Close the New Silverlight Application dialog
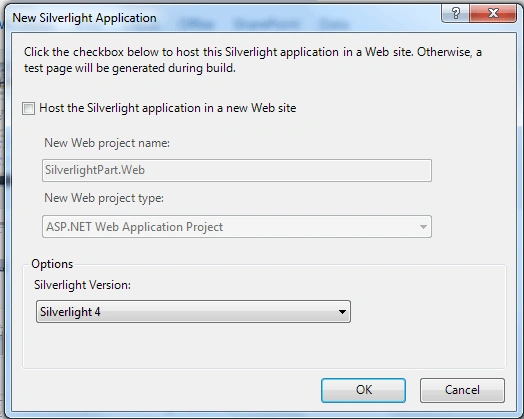 point(493,13)
